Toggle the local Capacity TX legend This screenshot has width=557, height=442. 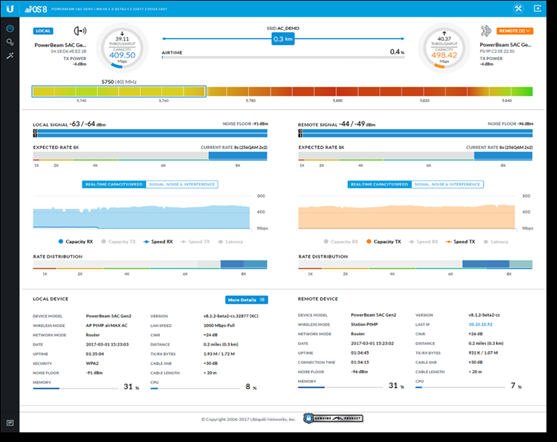pyautogui.click(x=118, y=242)
